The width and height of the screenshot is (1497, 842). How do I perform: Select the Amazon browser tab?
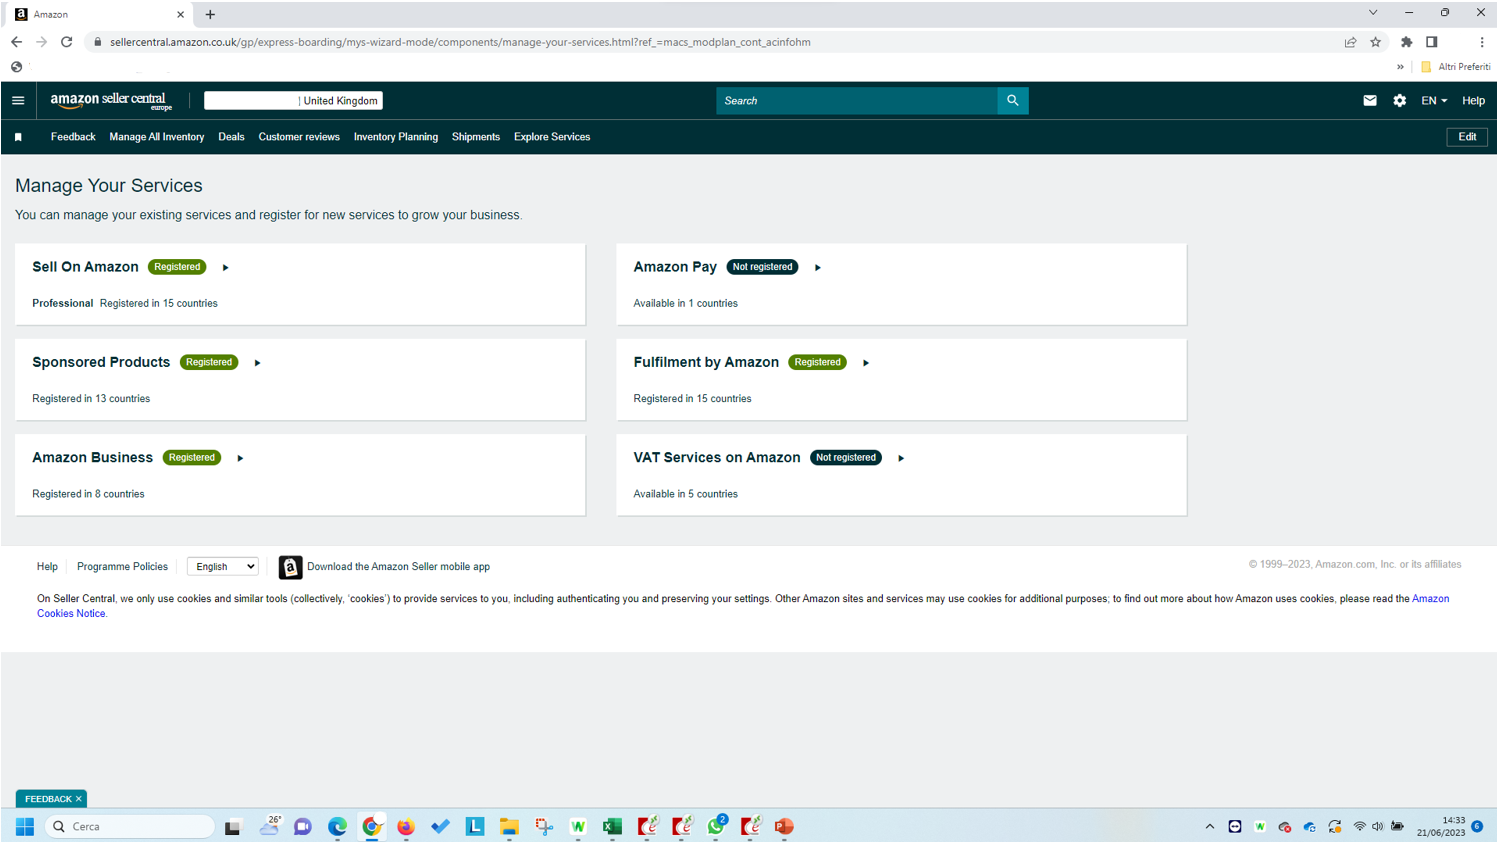[x=100, y=14]
